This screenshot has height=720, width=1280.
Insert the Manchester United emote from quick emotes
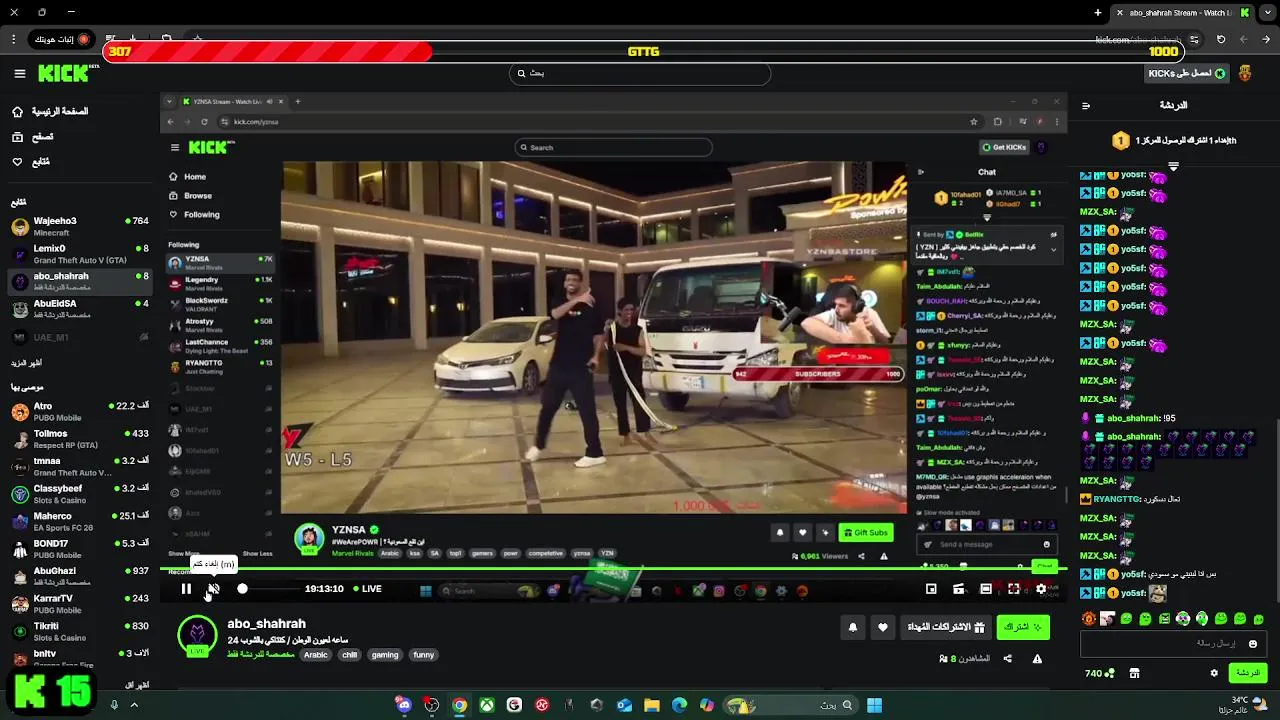click(1089, 619)
